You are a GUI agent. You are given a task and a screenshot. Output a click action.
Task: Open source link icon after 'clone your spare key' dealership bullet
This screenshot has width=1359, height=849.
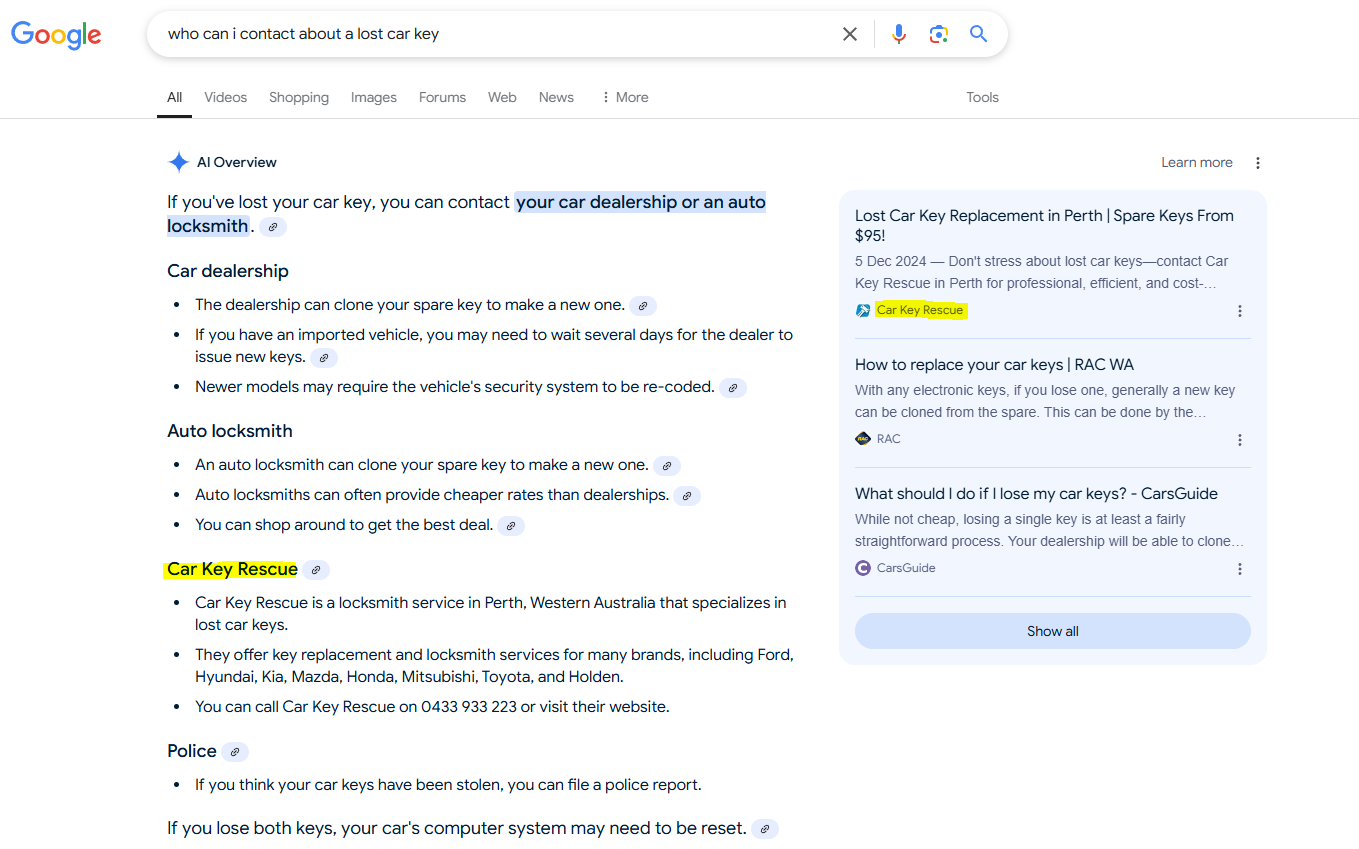[x=644, y=306]
